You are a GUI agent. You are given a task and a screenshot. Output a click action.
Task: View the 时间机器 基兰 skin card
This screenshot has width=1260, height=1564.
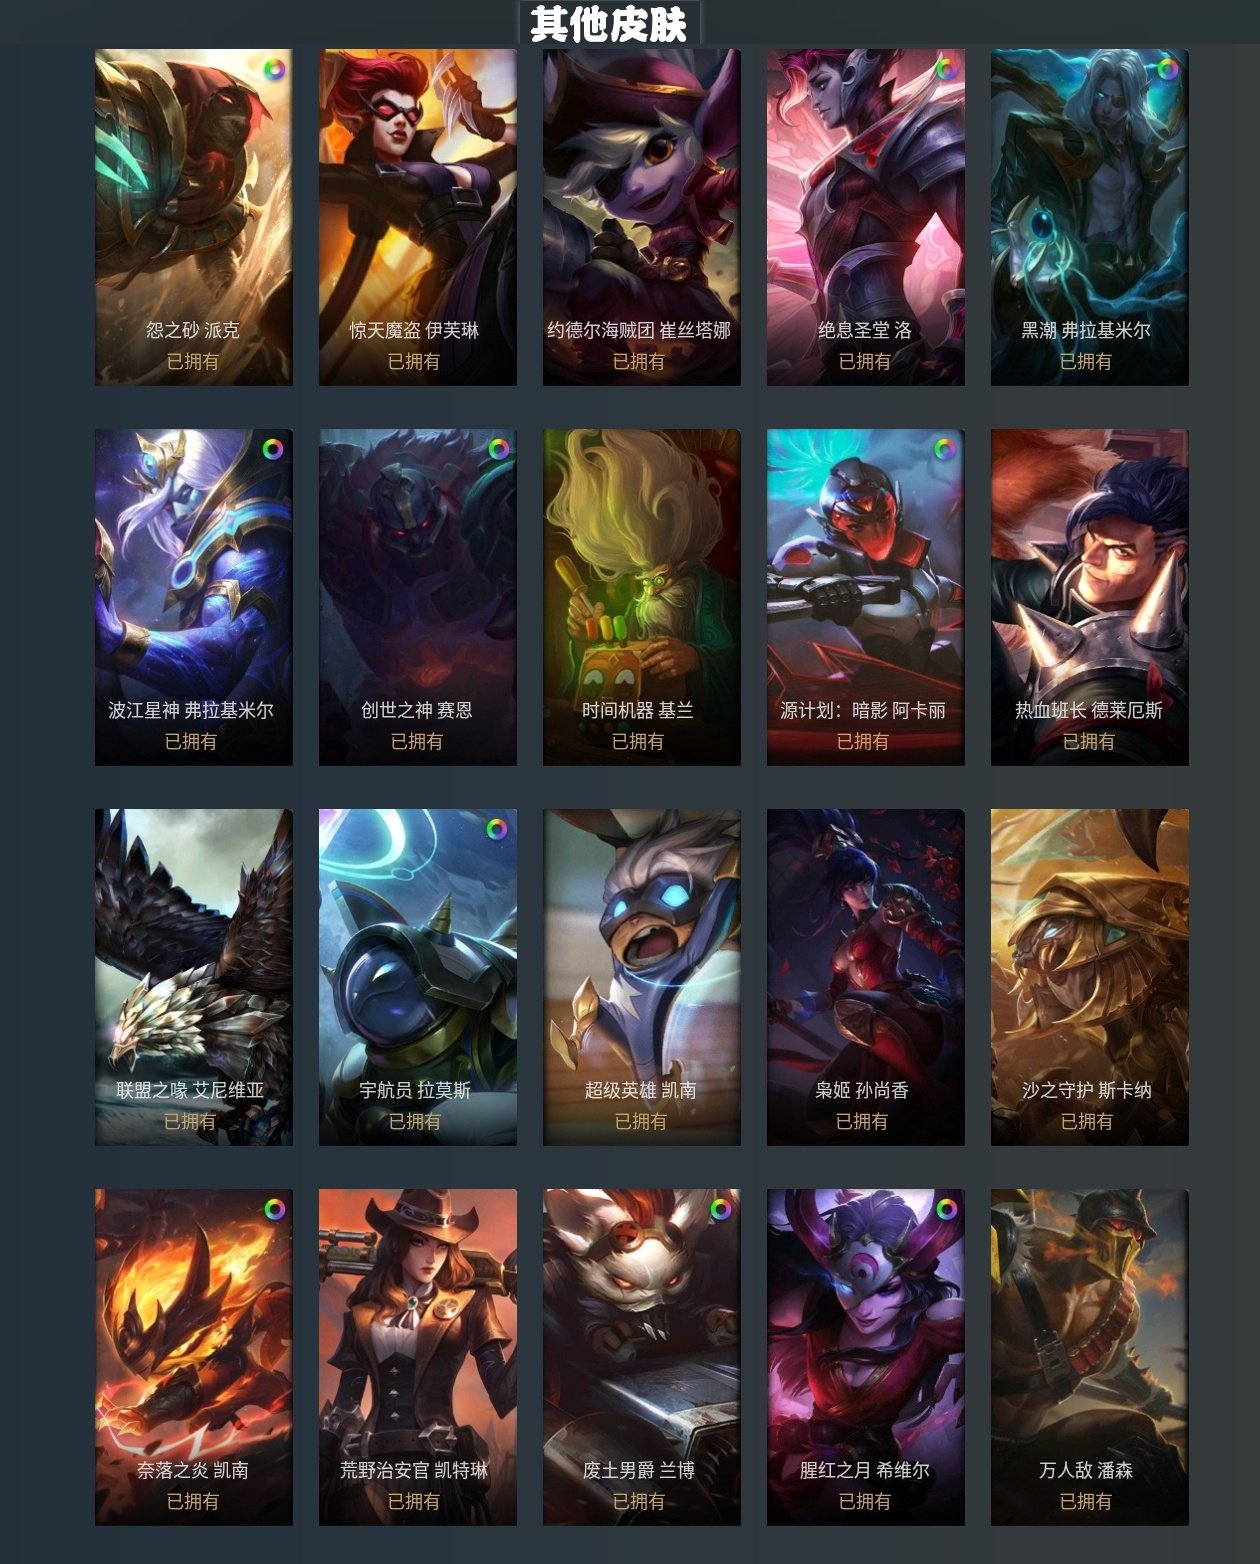(642, 597)
